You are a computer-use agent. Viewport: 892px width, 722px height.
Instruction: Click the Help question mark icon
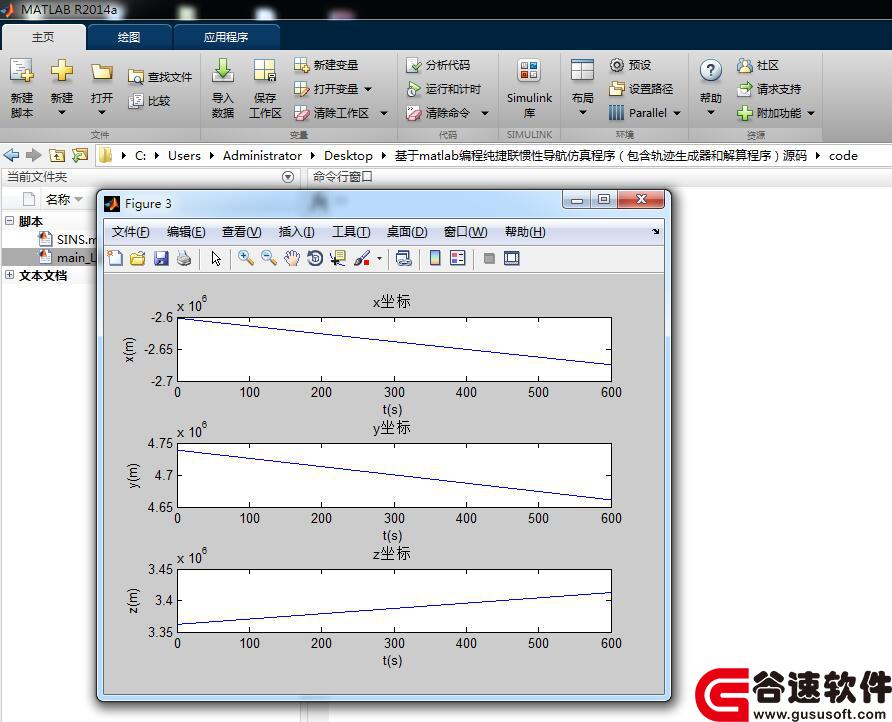coord(711,71)
